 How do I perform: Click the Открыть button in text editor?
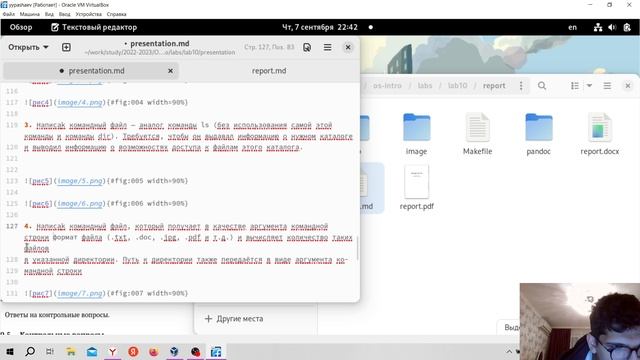24,47
